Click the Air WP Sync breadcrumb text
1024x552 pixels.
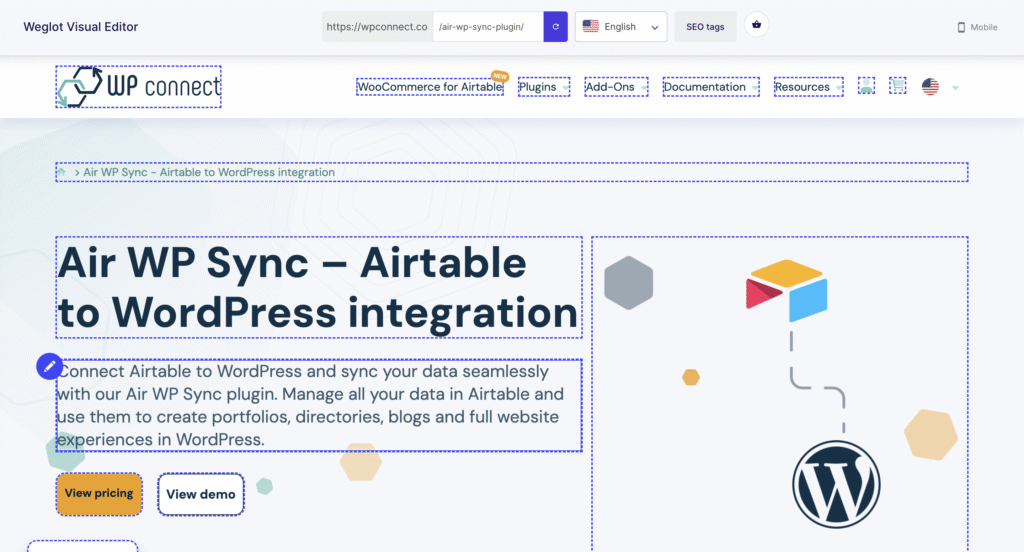(x=208, y=172)
